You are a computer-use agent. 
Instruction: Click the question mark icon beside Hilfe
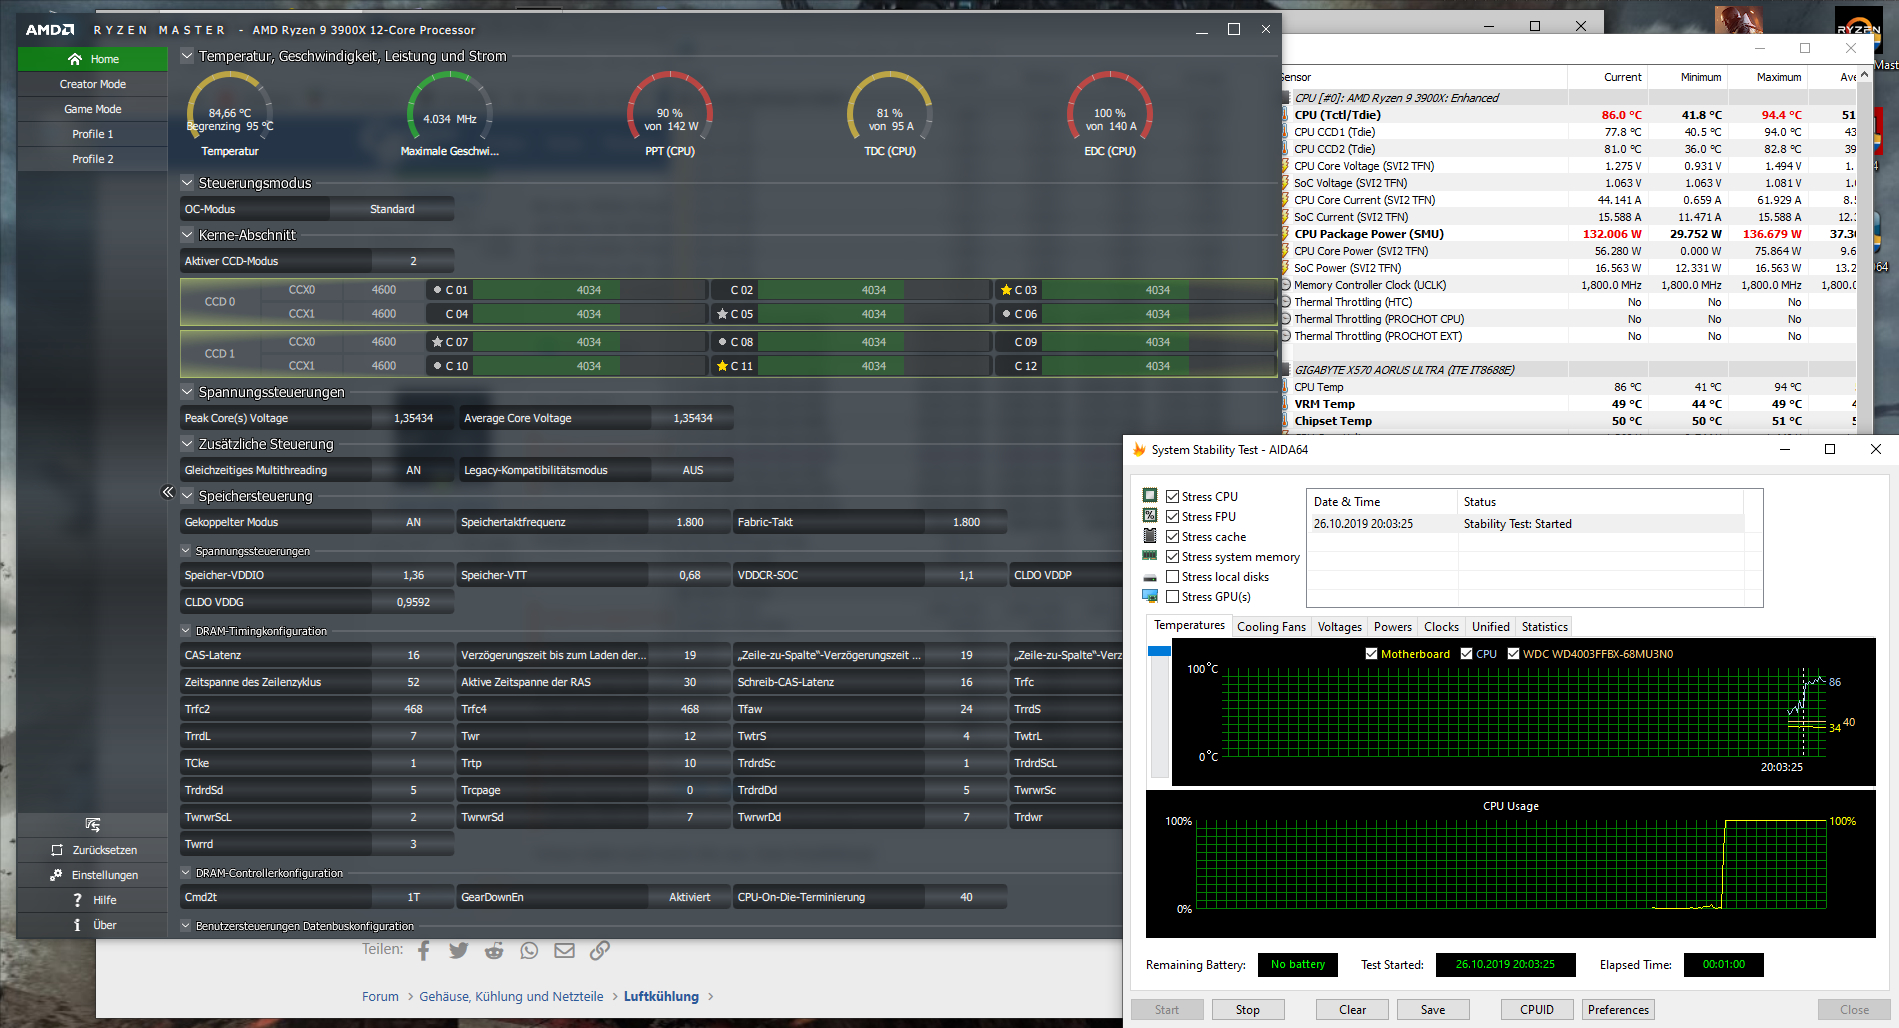click(x=77, y=900)
